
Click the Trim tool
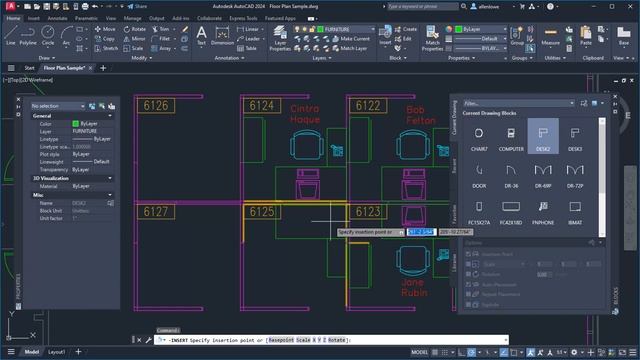[161, 29]
